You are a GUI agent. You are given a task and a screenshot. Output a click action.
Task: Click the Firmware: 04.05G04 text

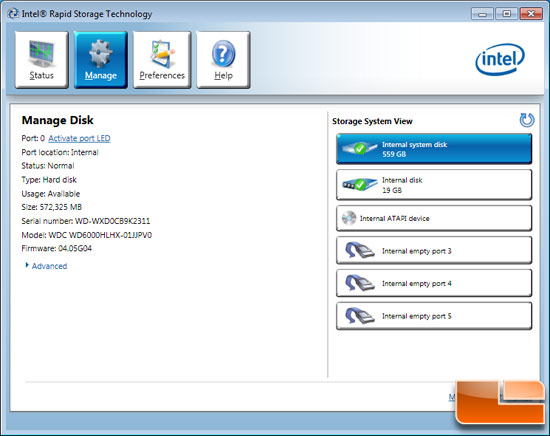(56, 248)
